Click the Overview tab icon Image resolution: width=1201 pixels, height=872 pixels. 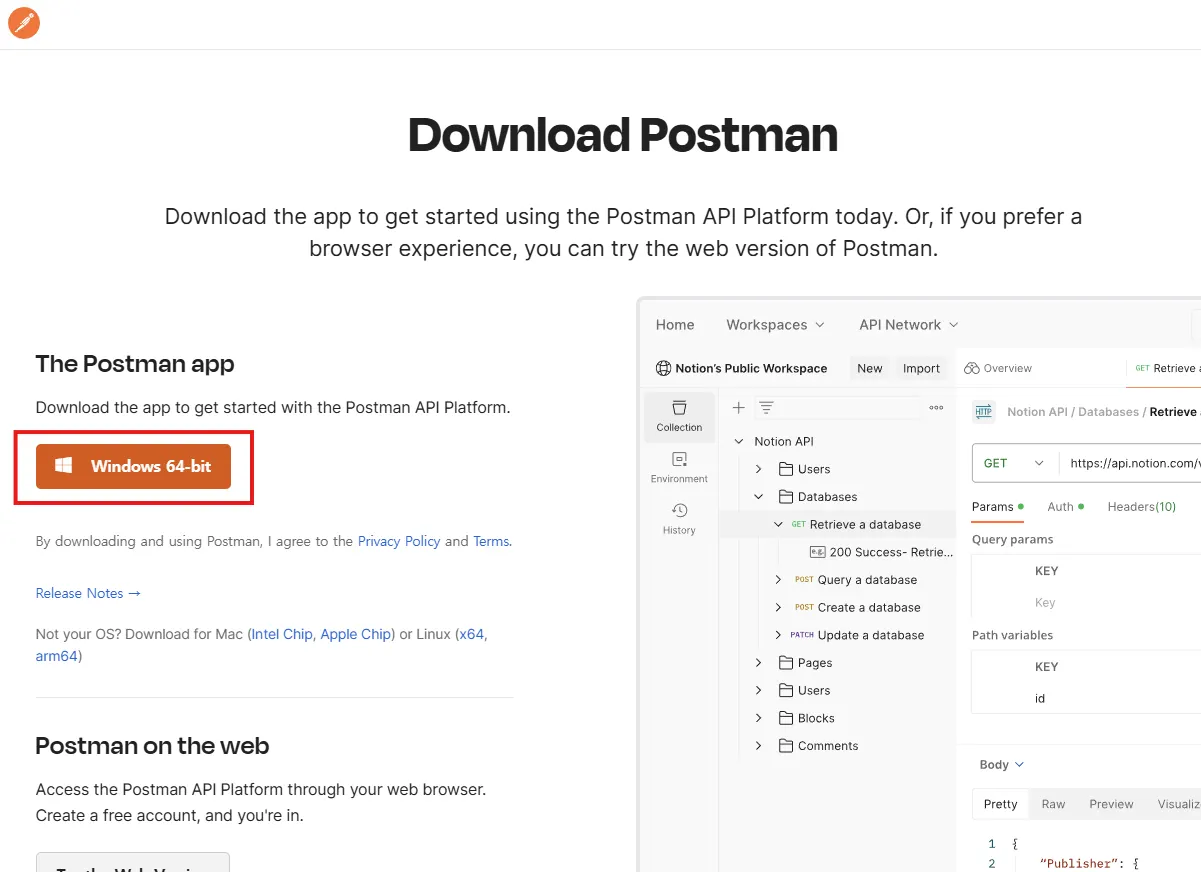point(971,368)
